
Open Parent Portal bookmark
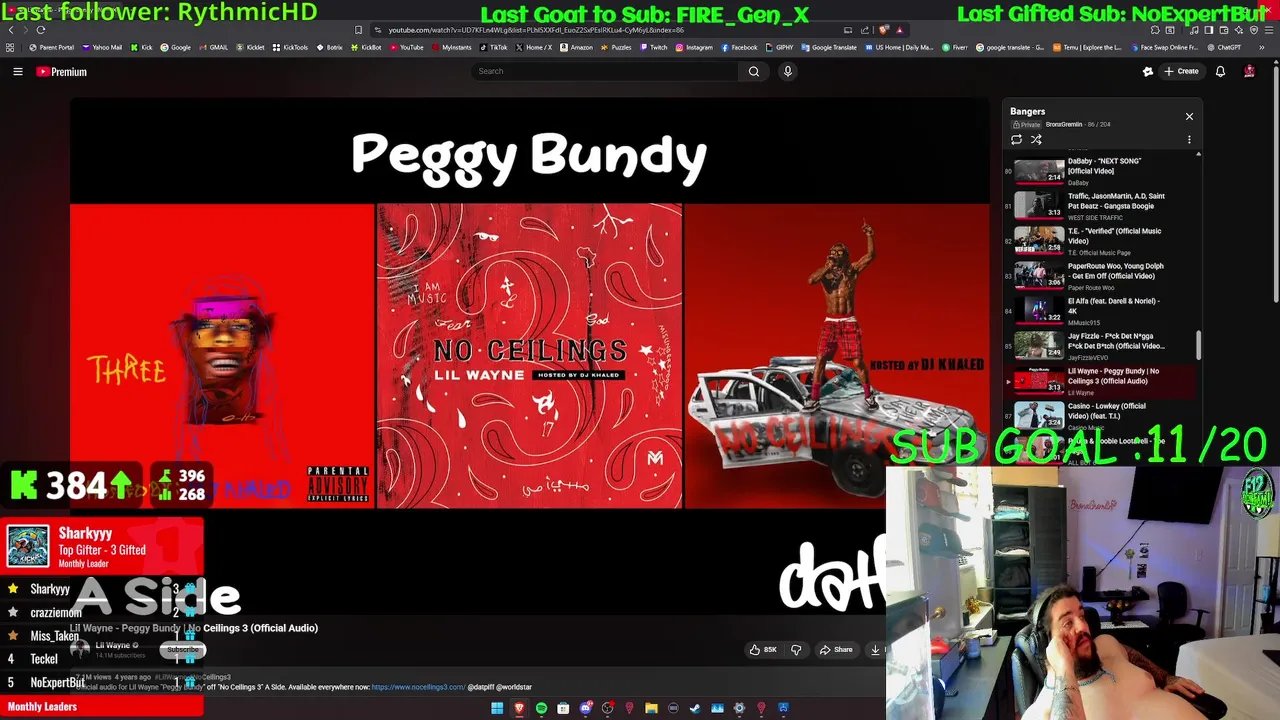pos(52,47)
